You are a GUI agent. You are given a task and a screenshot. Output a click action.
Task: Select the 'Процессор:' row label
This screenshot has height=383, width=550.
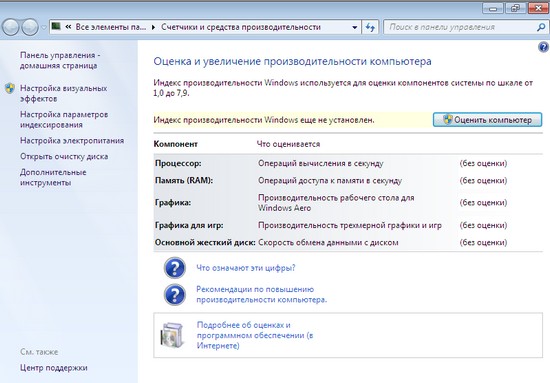(178, 163)
